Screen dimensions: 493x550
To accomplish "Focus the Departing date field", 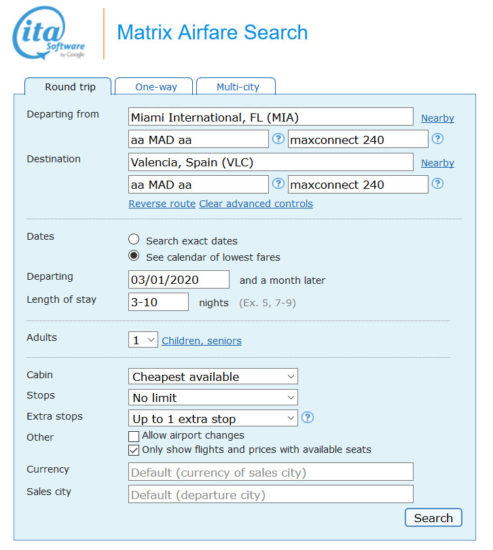I will click(x=179, y=280).
